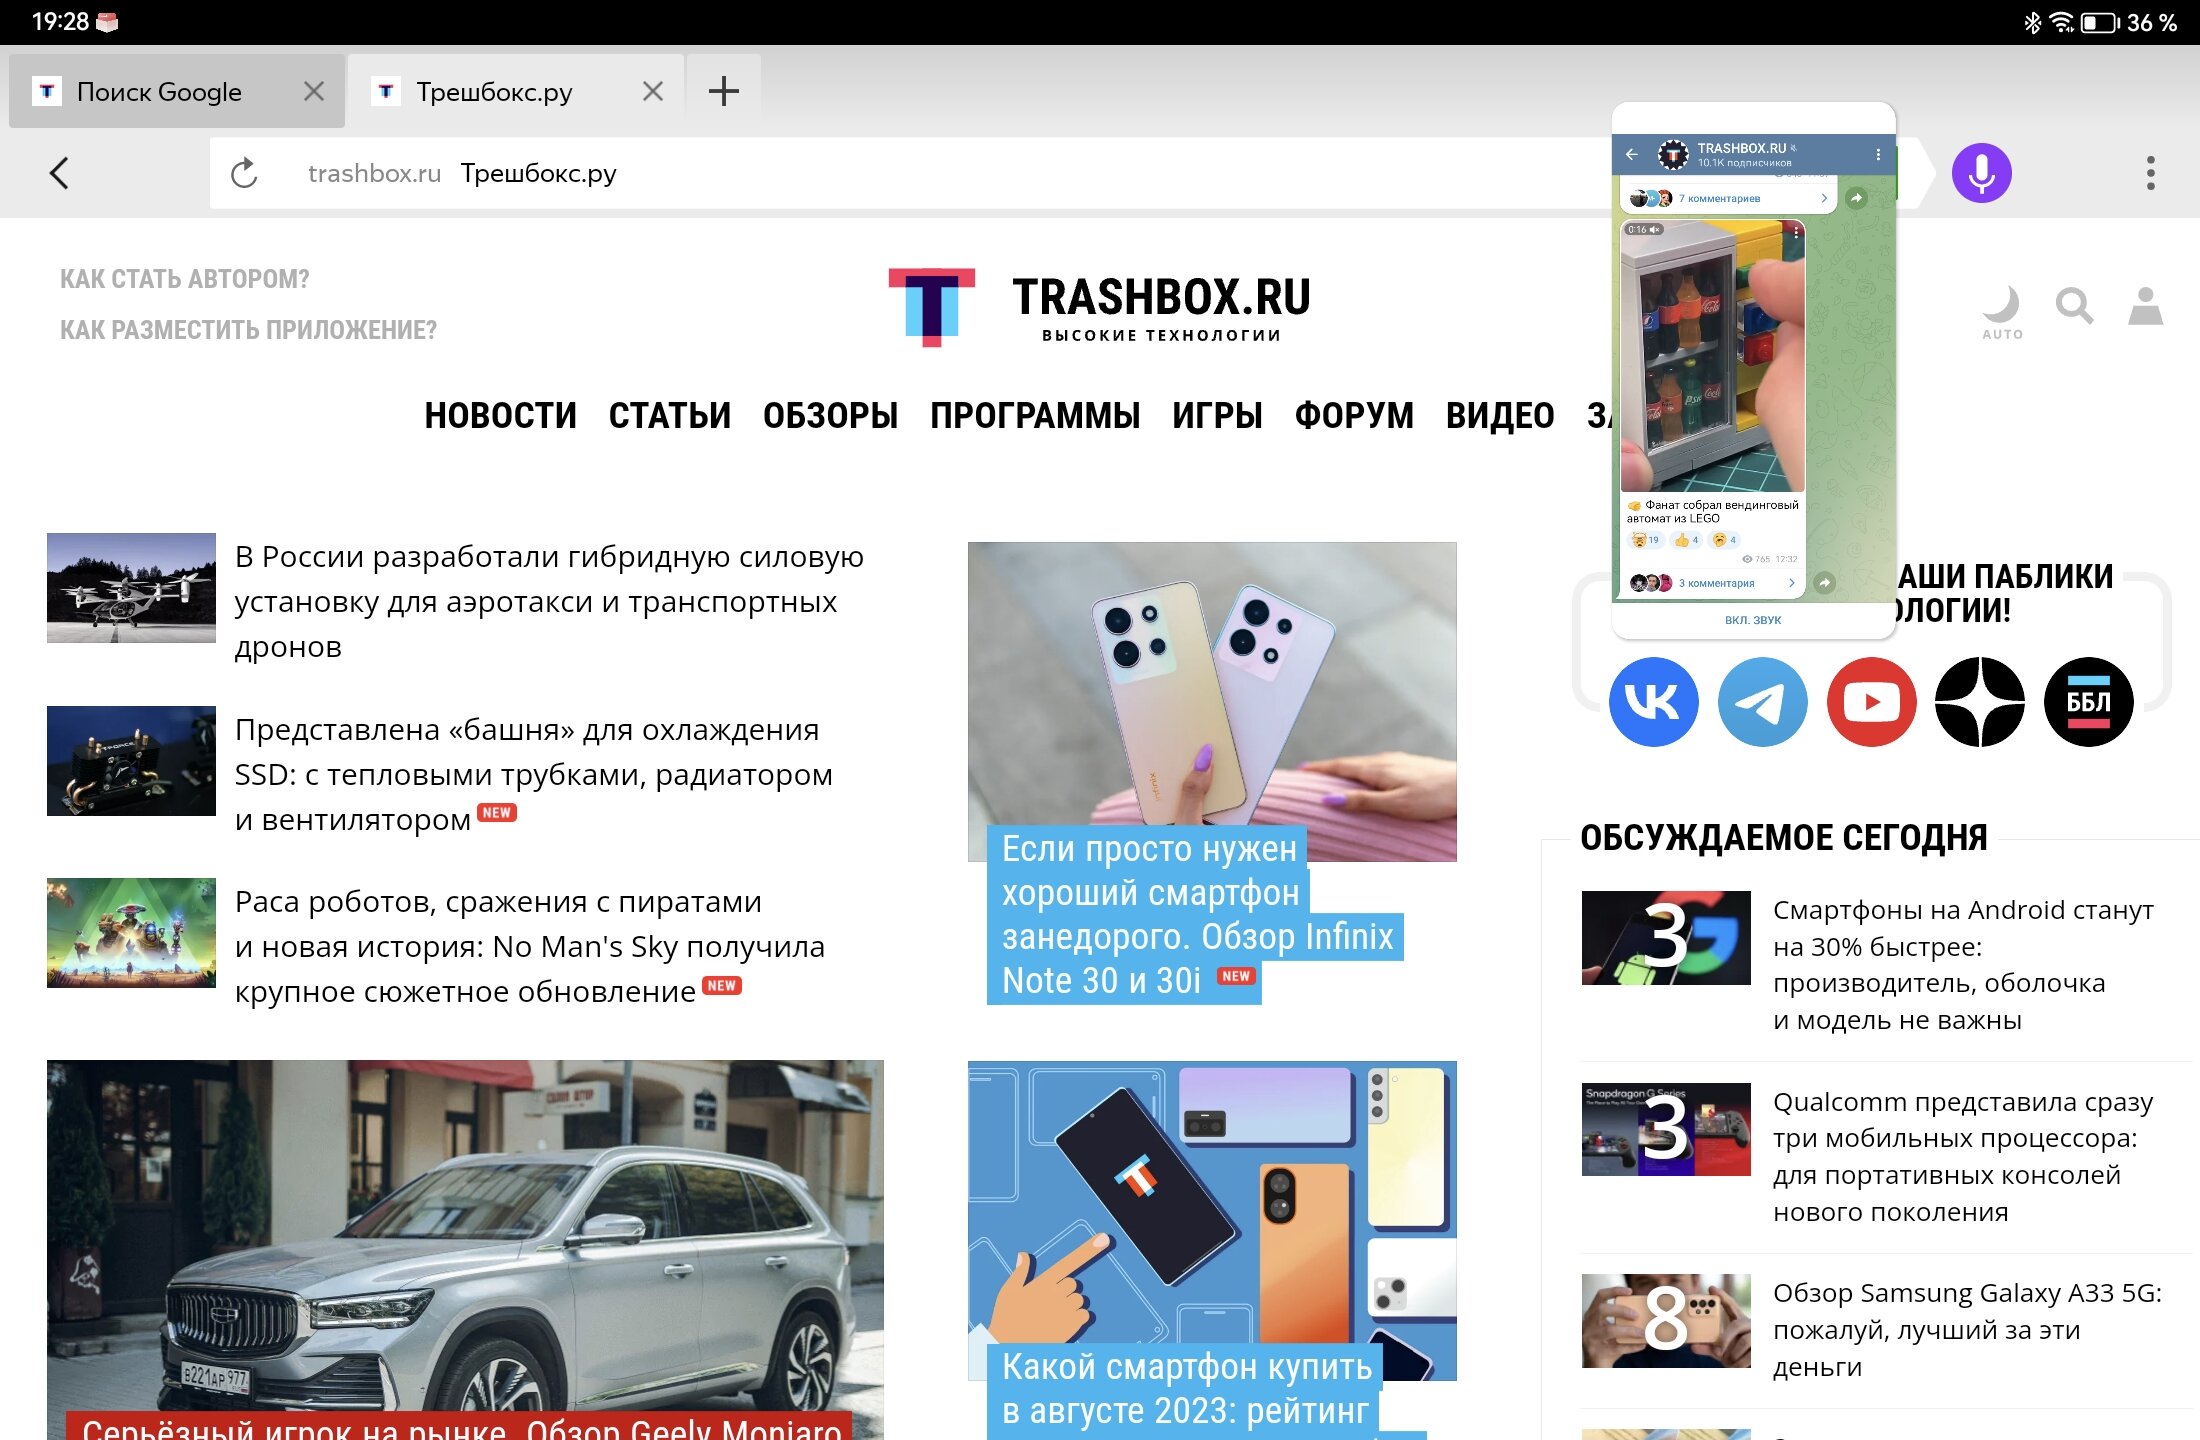Open the Infinix Note 30 review headline
This screenshot has height=1440, width=2200.
point(1195,914)
